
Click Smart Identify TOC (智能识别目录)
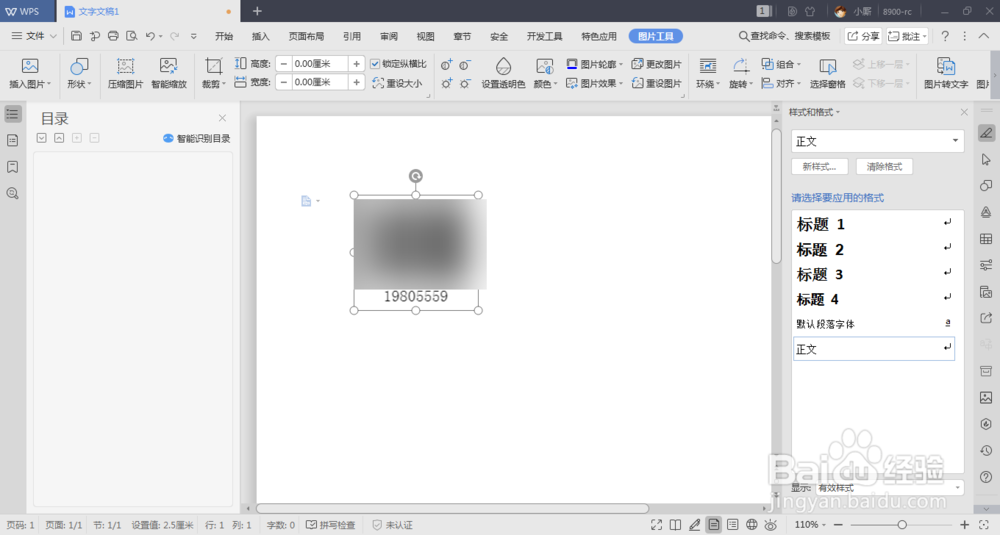tap(196, 138)
